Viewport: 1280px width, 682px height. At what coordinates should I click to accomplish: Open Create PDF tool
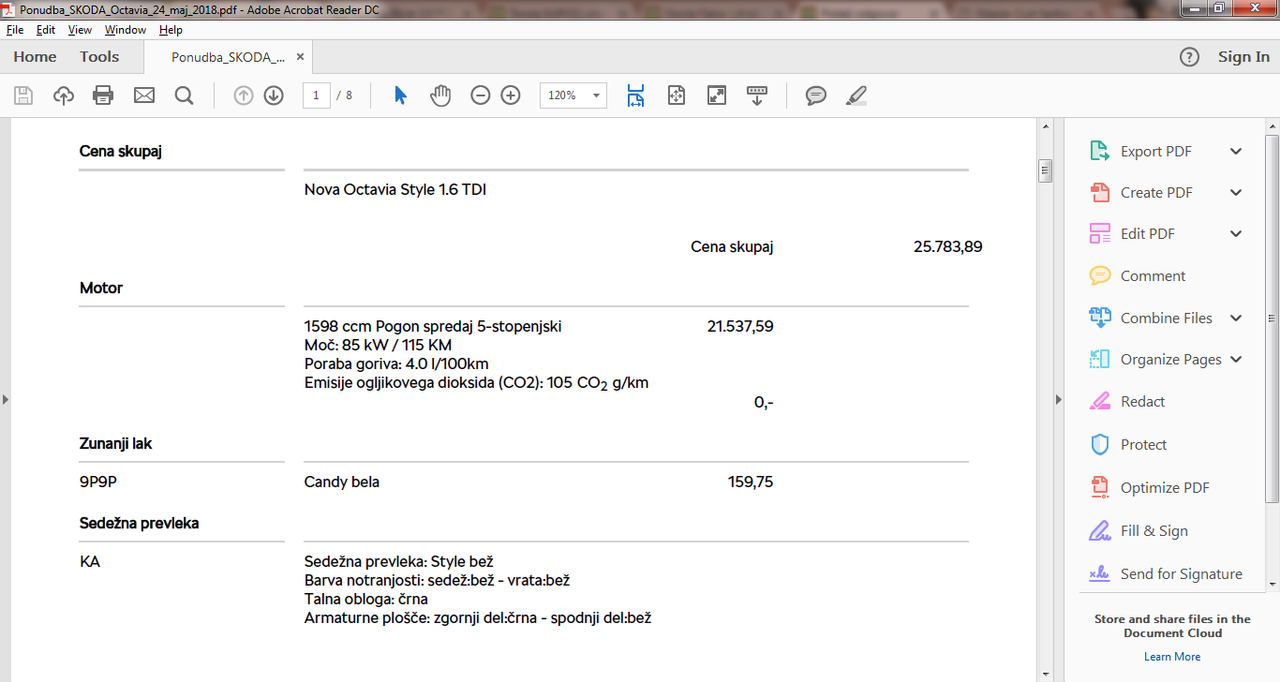tap(1155, 192)
